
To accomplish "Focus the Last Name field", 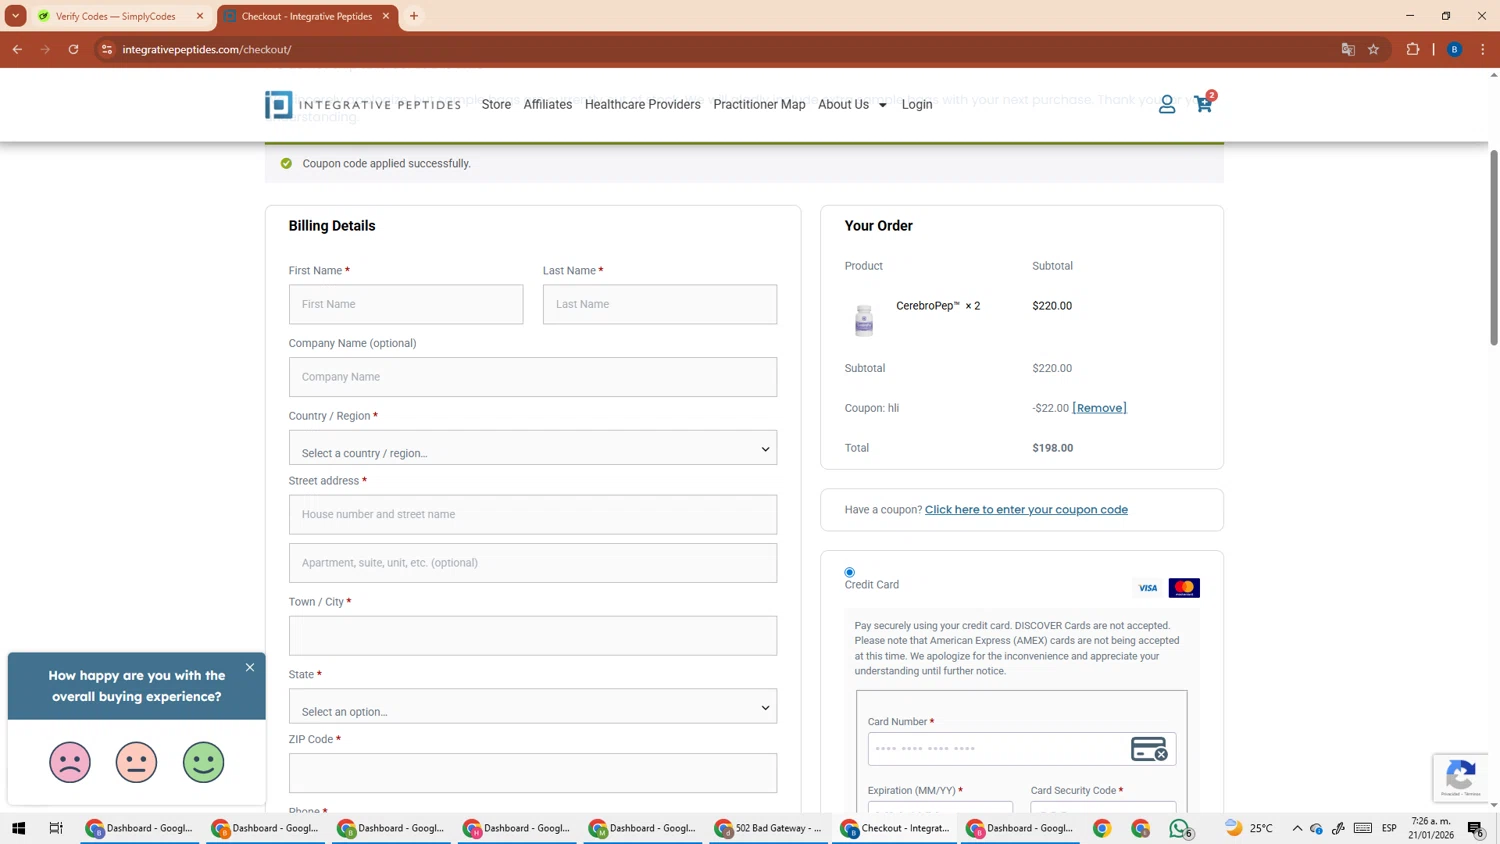I will [660, 304].
